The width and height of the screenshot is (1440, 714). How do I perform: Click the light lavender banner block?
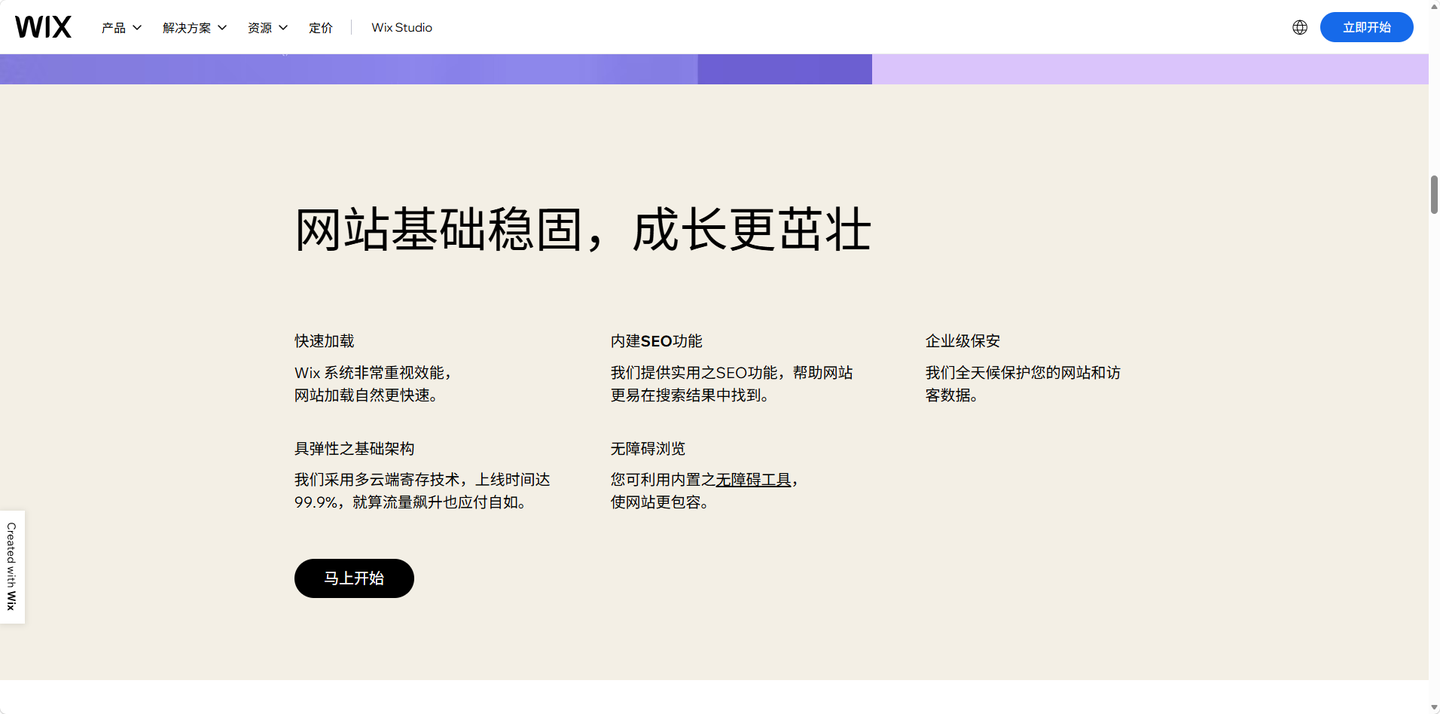(x=1150, y=69)
